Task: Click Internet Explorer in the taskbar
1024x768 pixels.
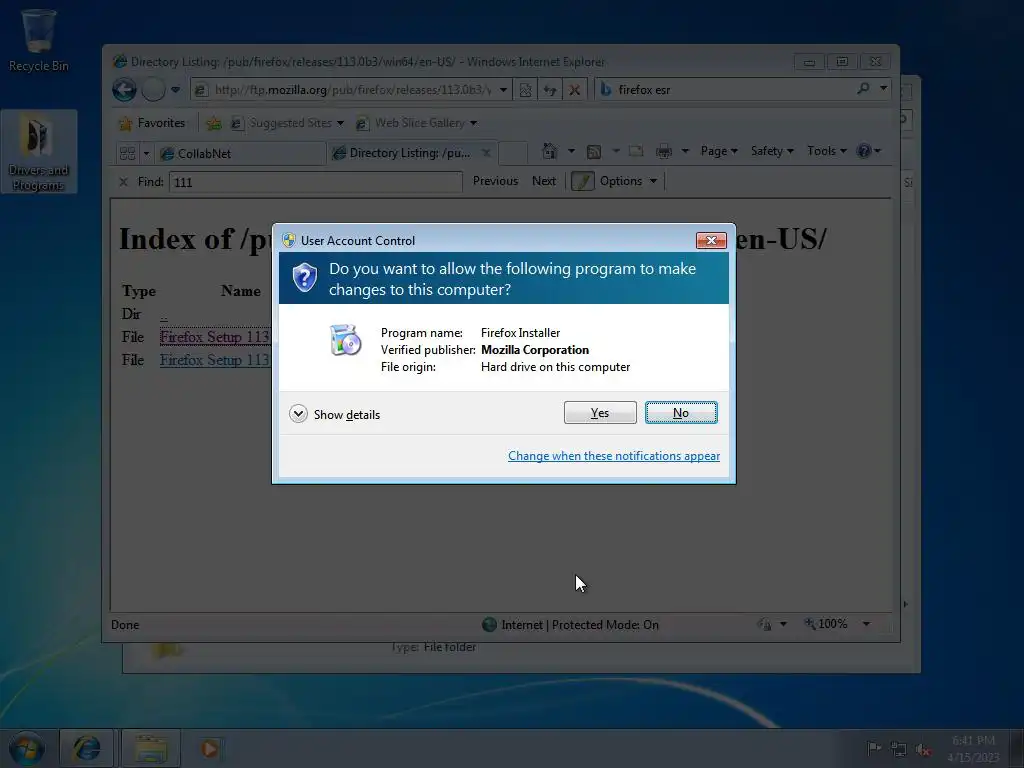Action: [87, 748]
